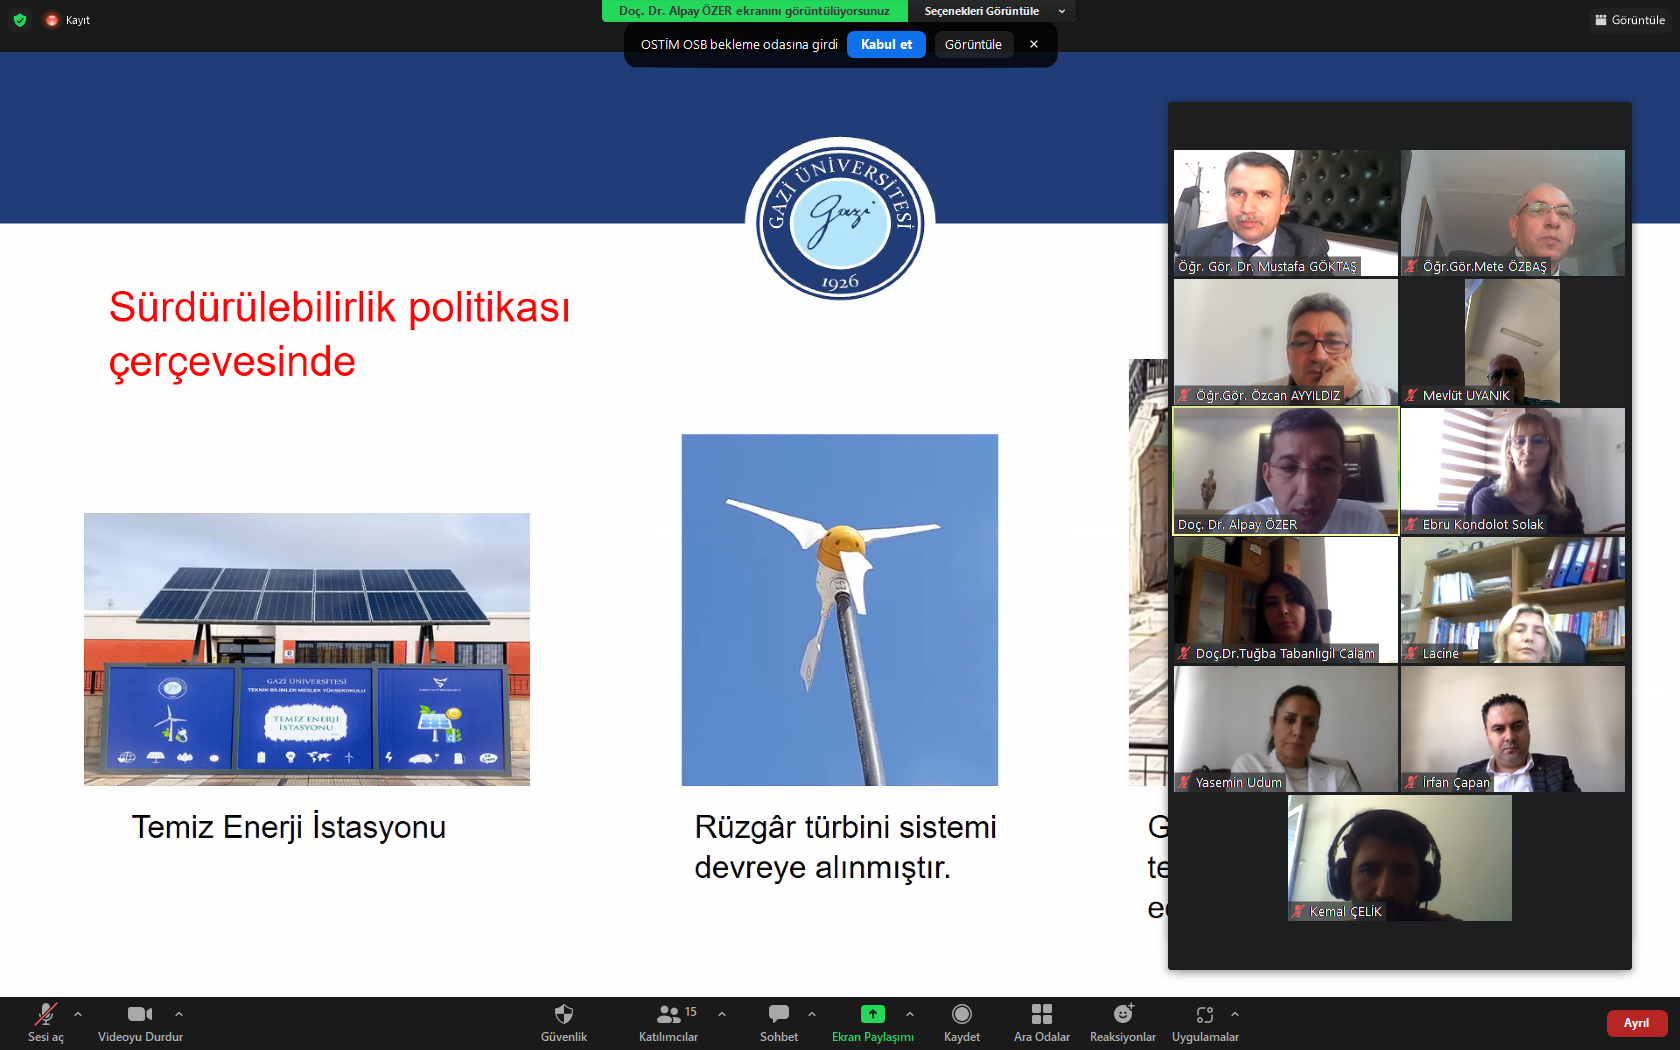Select Kemal ÇELİK video tile
1680x1050 pixels.
pos(1400,858)
